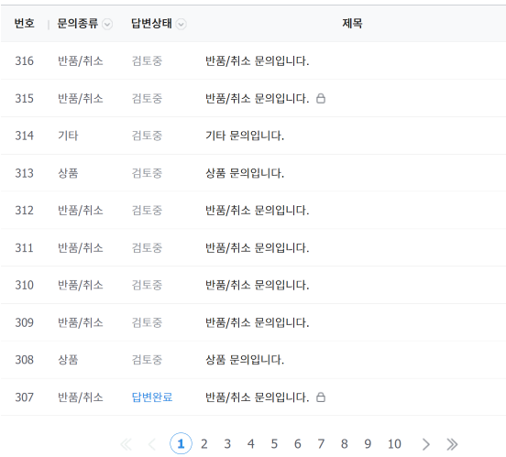Image resolution: width=506 pixels, height=457 pixels.
Task: Click inquiry number 309
Action: click(x=24, y=322)
